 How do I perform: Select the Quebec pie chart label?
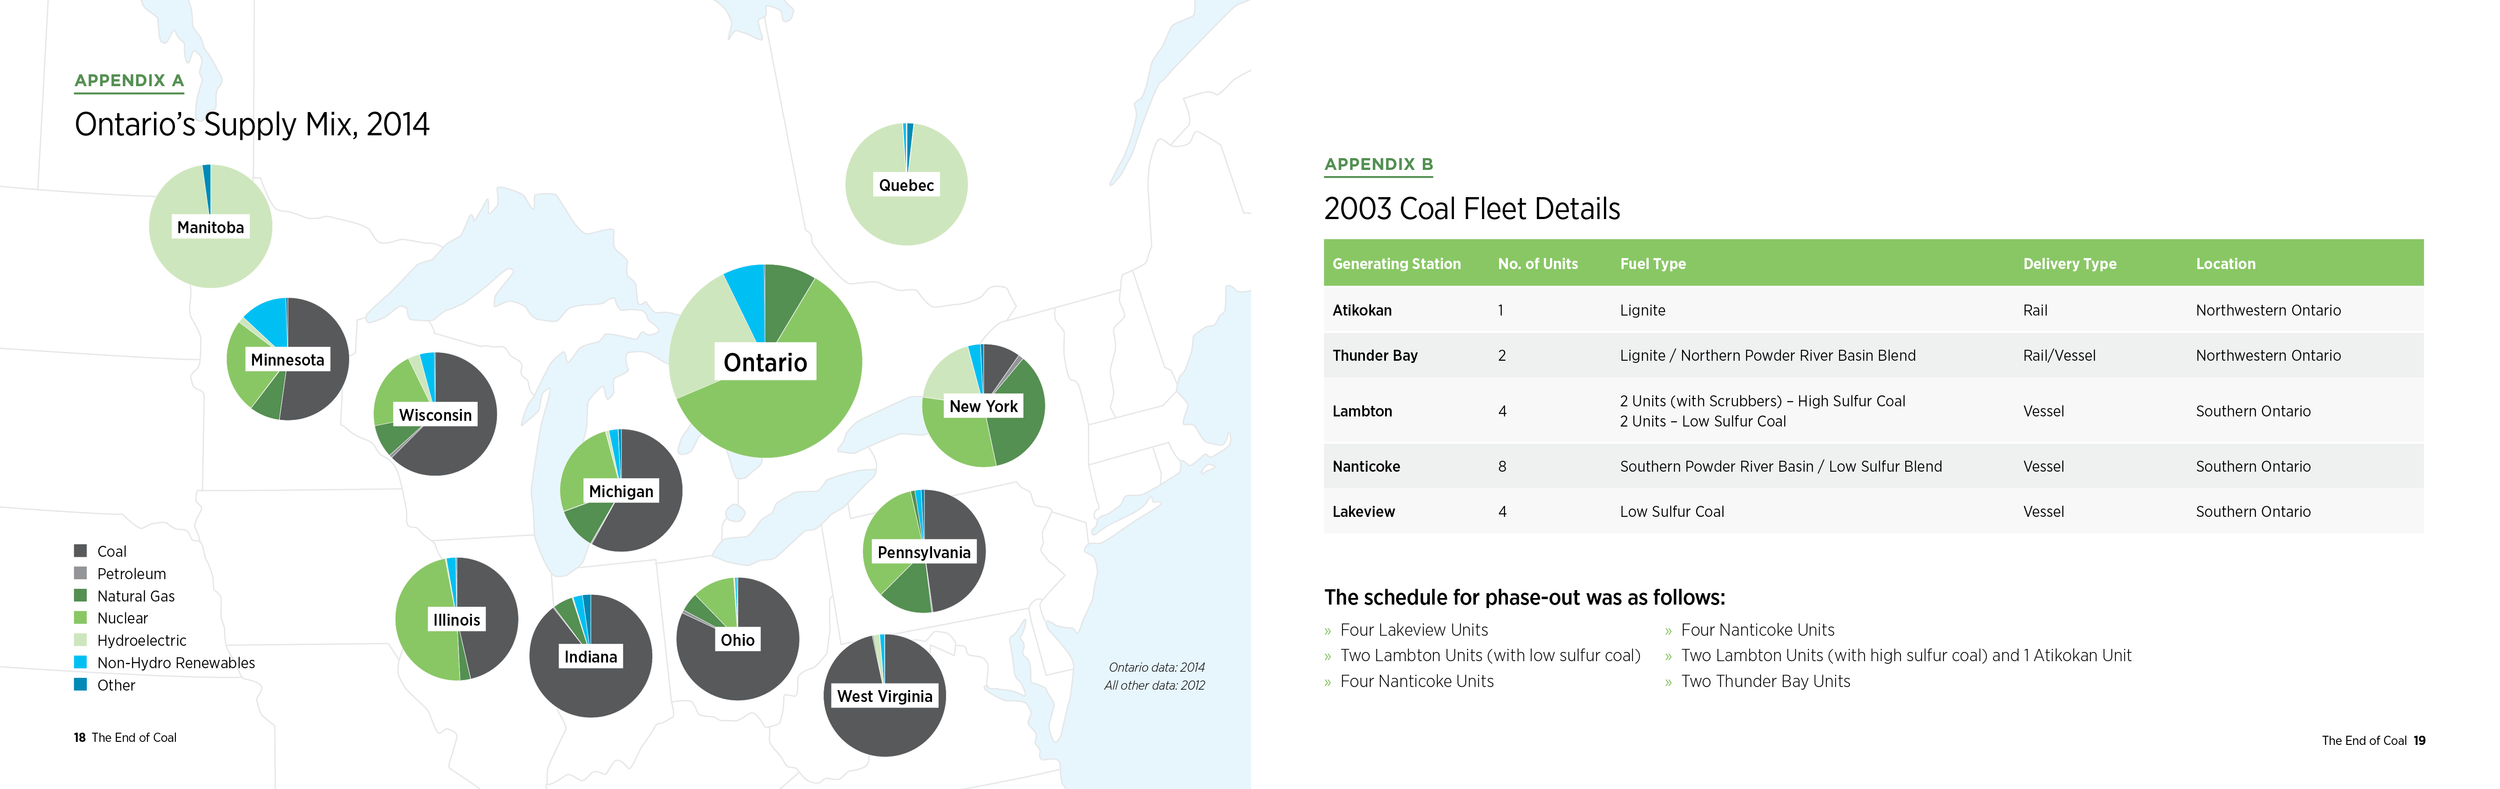(906, 185)
